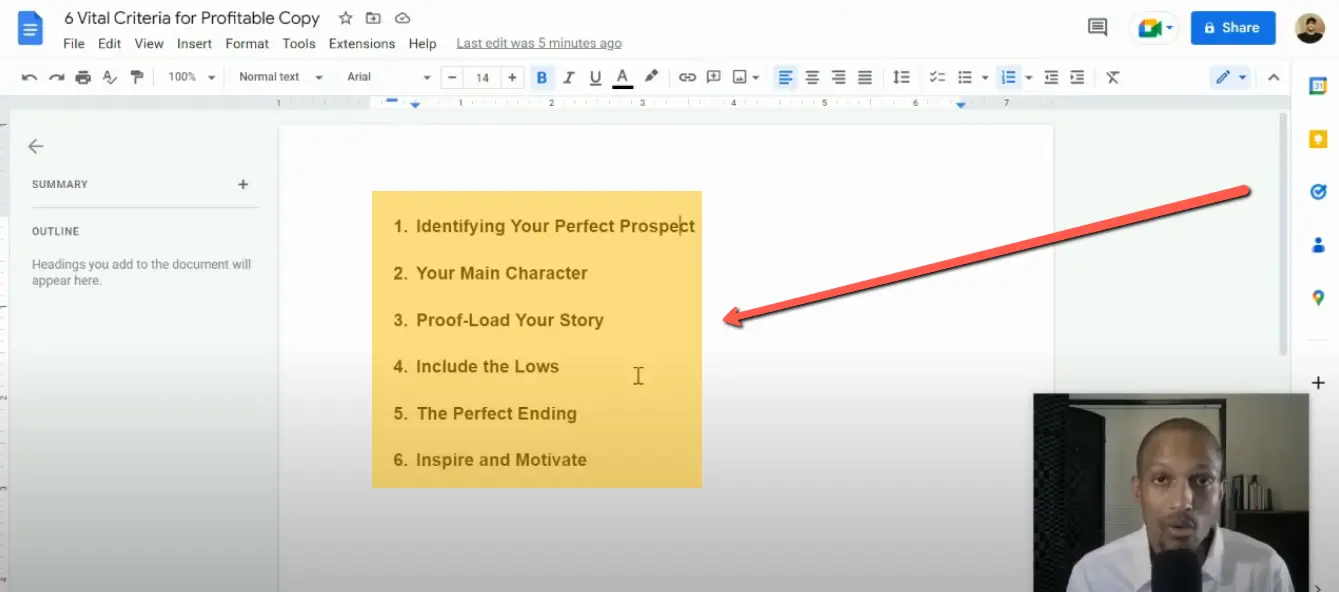Open Google Keep from the side panel
Image resolution: width=1339 pixels, height=592 pixels.
(x=1318, y=140)
